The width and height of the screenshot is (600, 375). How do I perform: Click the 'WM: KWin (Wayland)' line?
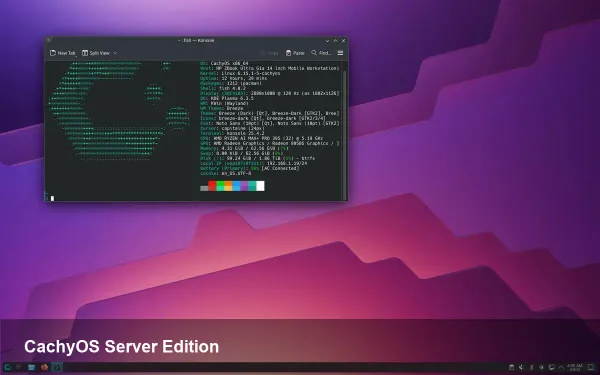click(x=224, y=103)
